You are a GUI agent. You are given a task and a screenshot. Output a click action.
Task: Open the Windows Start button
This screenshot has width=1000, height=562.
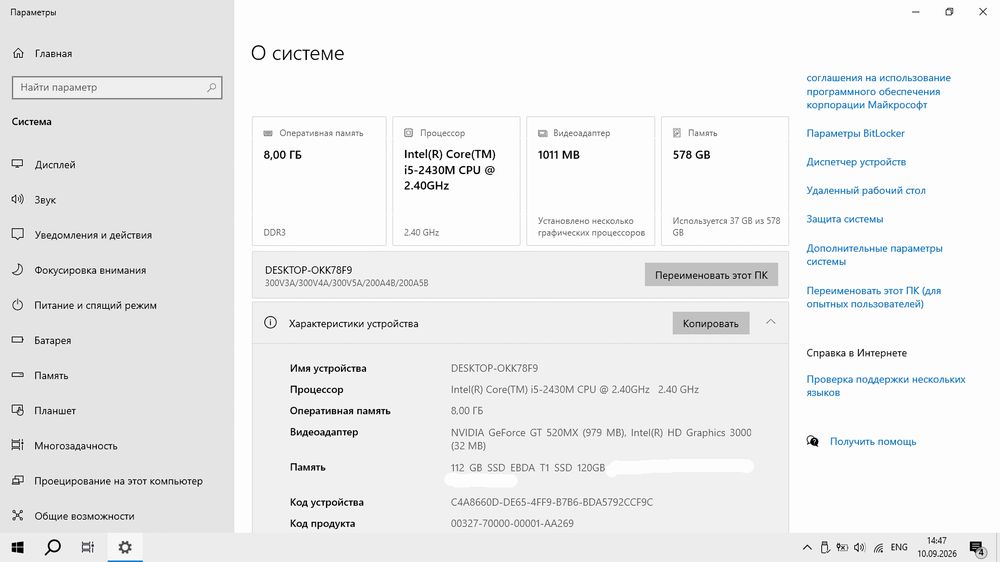point(18,547)
